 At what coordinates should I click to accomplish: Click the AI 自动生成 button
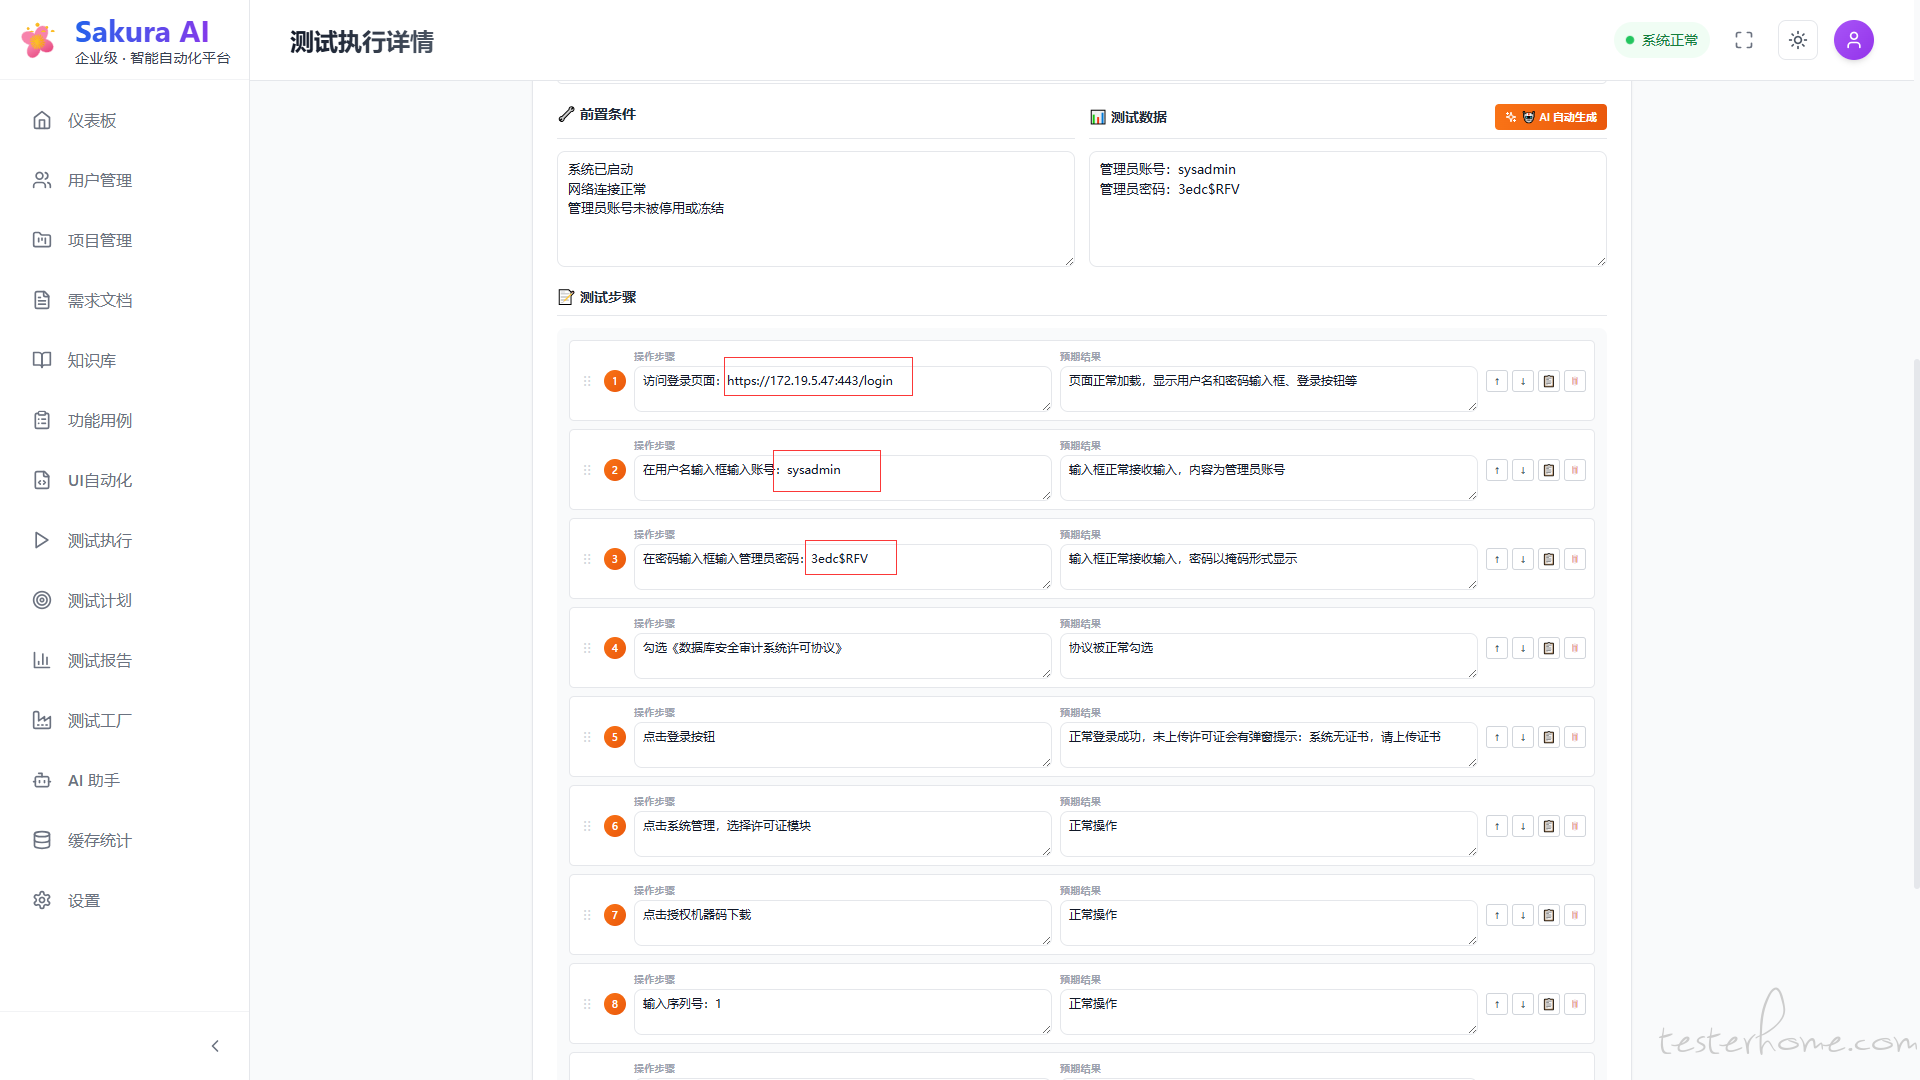point(1550,117)
